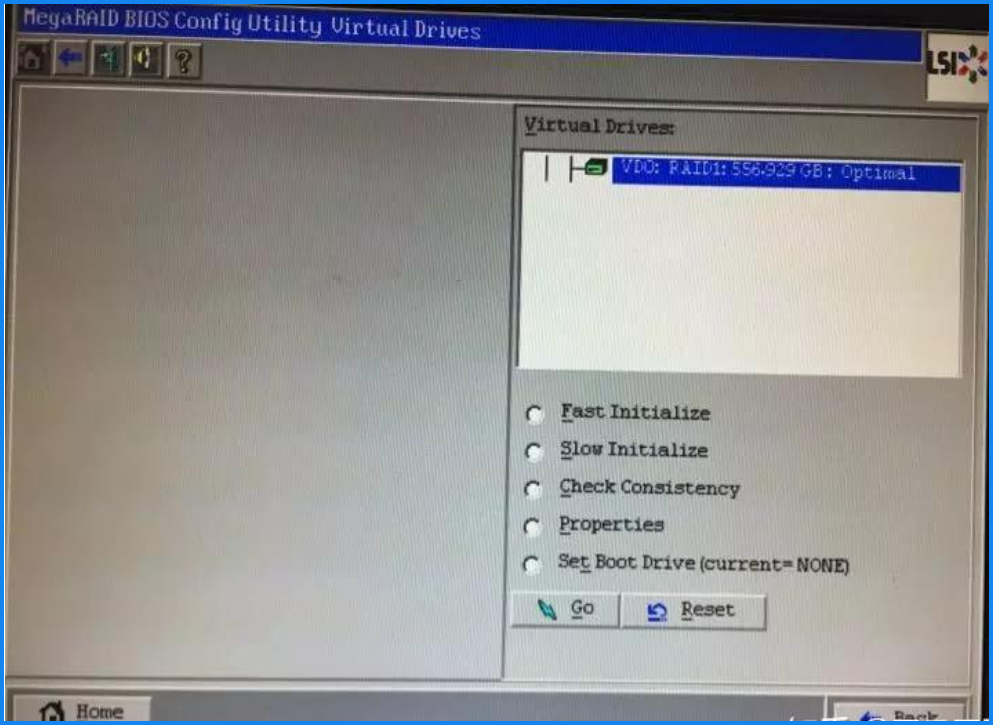Viewport: 993px width, 725px height.
Task: Click the Exit door toolbar icon
Action: click(108, 60)
